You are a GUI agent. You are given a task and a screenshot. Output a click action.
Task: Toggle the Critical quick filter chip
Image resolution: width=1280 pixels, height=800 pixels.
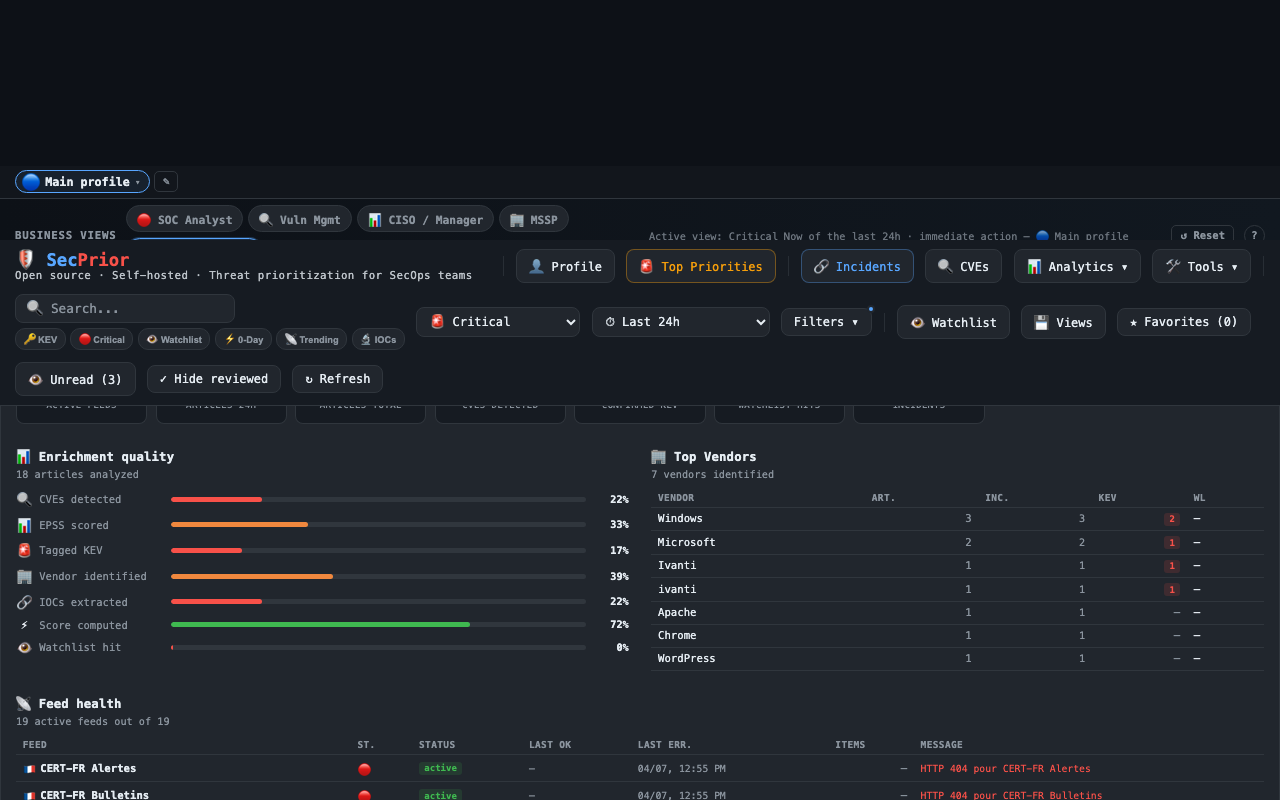point(101,339)
